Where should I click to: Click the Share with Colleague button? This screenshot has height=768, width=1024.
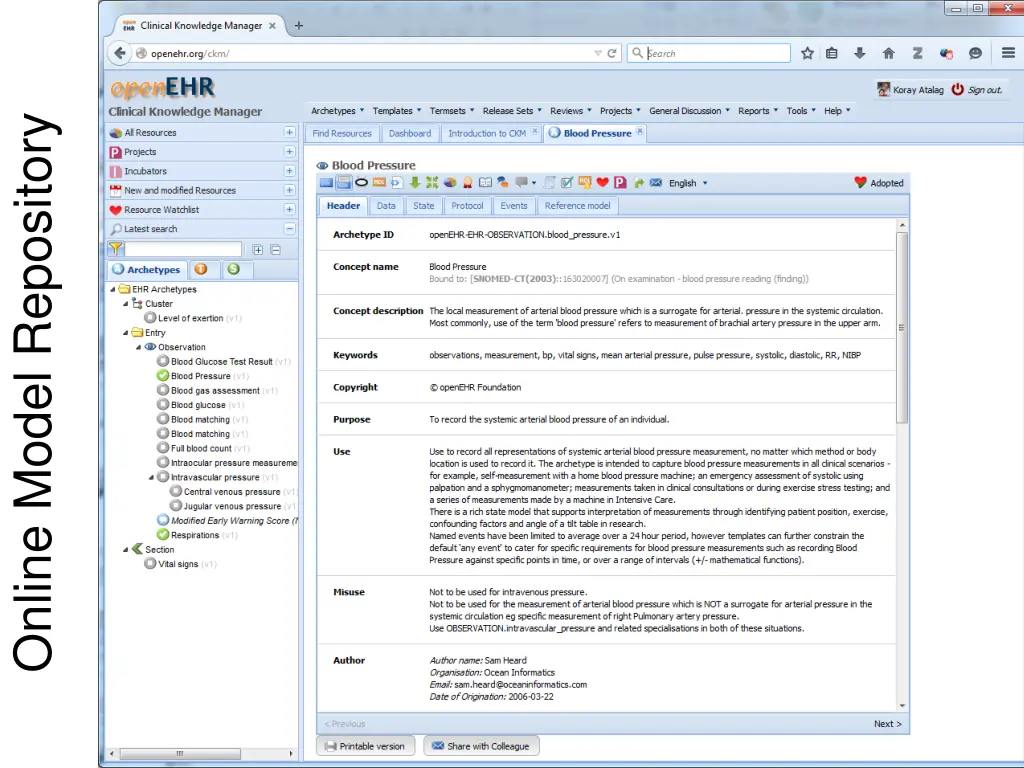481,746
